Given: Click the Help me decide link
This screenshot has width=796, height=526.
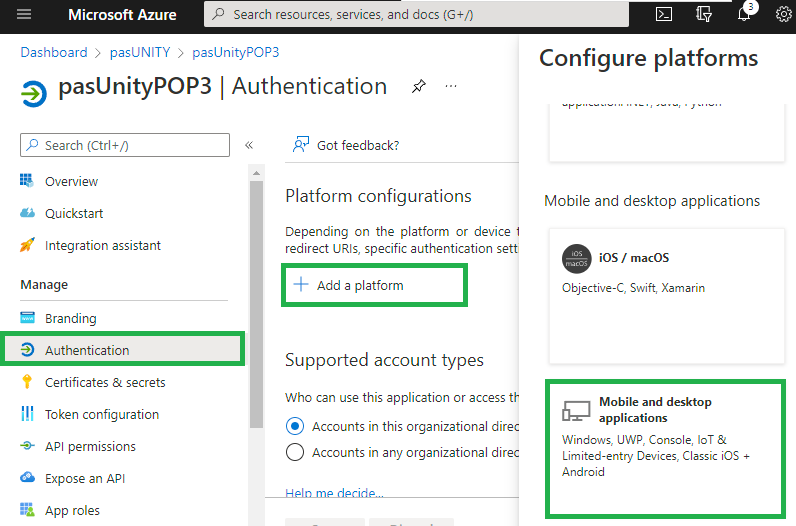Looking at the screenshot, I should pos(334,492).
